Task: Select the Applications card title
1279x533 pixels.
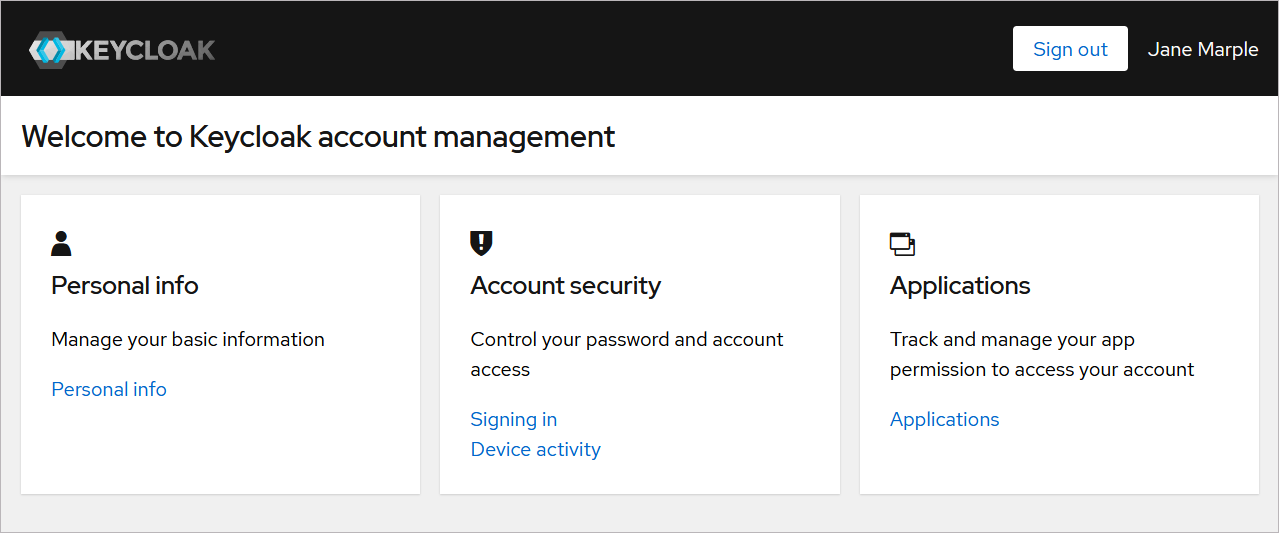Action: [x=960, y=286]
